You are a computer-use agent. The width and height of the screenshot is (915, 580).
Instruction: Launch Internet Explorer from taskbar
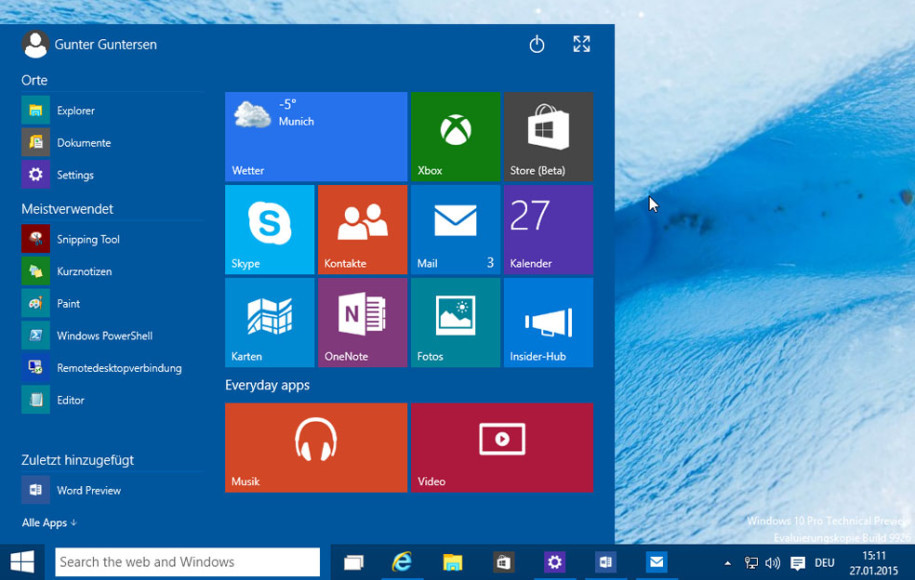401,562
